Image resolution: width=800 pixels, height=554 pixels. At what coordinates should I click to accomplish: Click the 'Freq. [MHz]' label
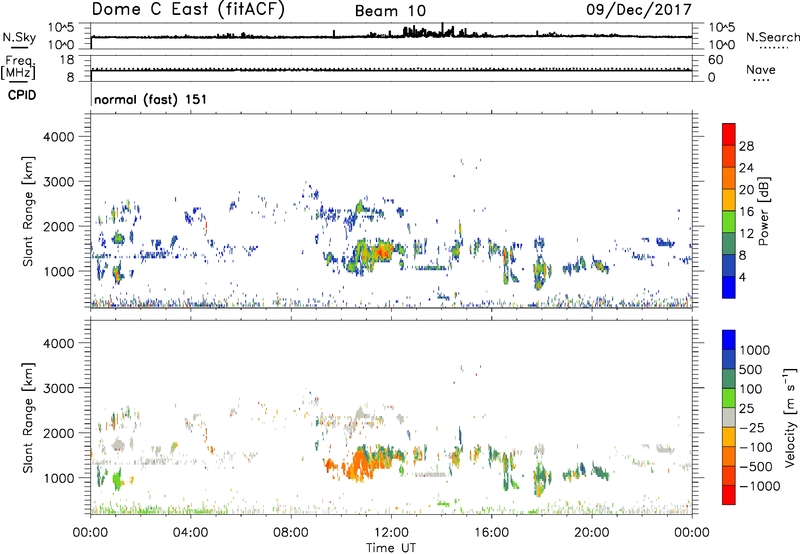point(18,67)
